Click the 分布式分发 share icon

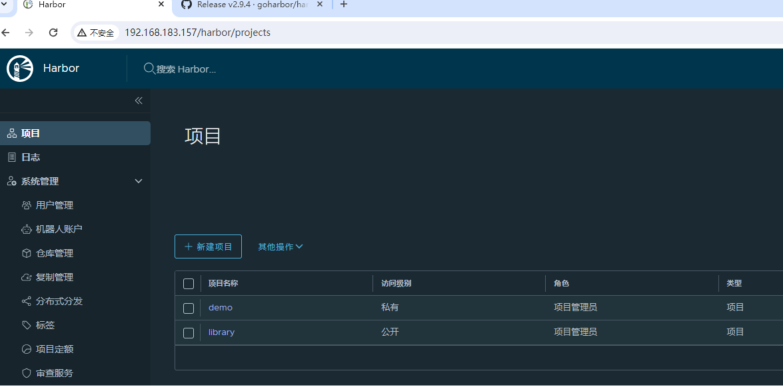[x=26, y=301]
